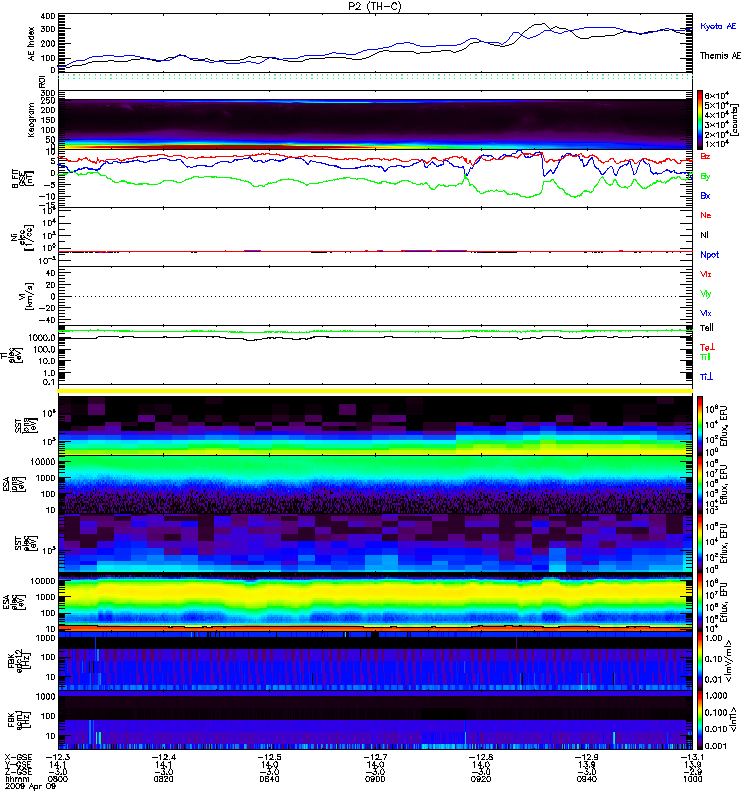Click the 2009 Apr 09 date label

[31, 786]
